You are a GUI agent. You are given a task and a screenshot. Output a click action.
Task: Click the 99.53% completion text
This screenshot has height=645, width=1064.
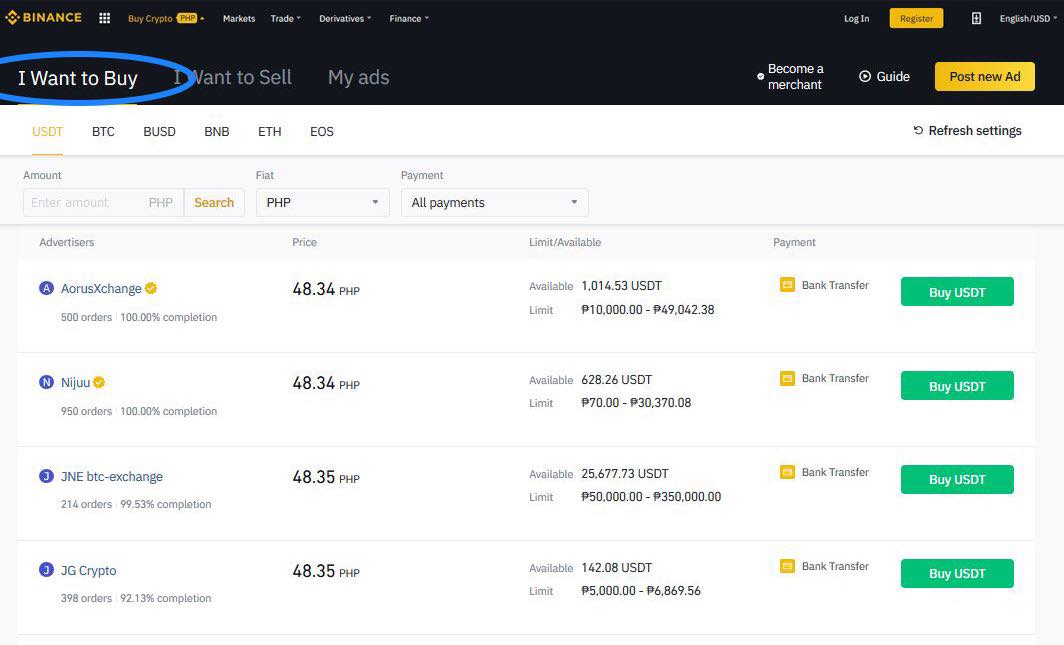coord(166,504)
